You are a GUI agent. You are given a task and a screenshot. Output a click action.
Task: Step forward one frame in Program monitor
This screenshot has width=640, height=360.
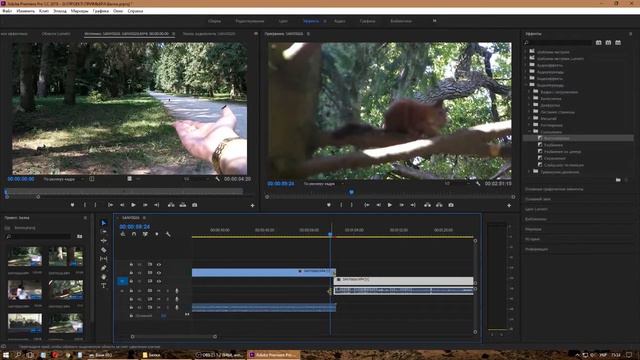[402, 205]
